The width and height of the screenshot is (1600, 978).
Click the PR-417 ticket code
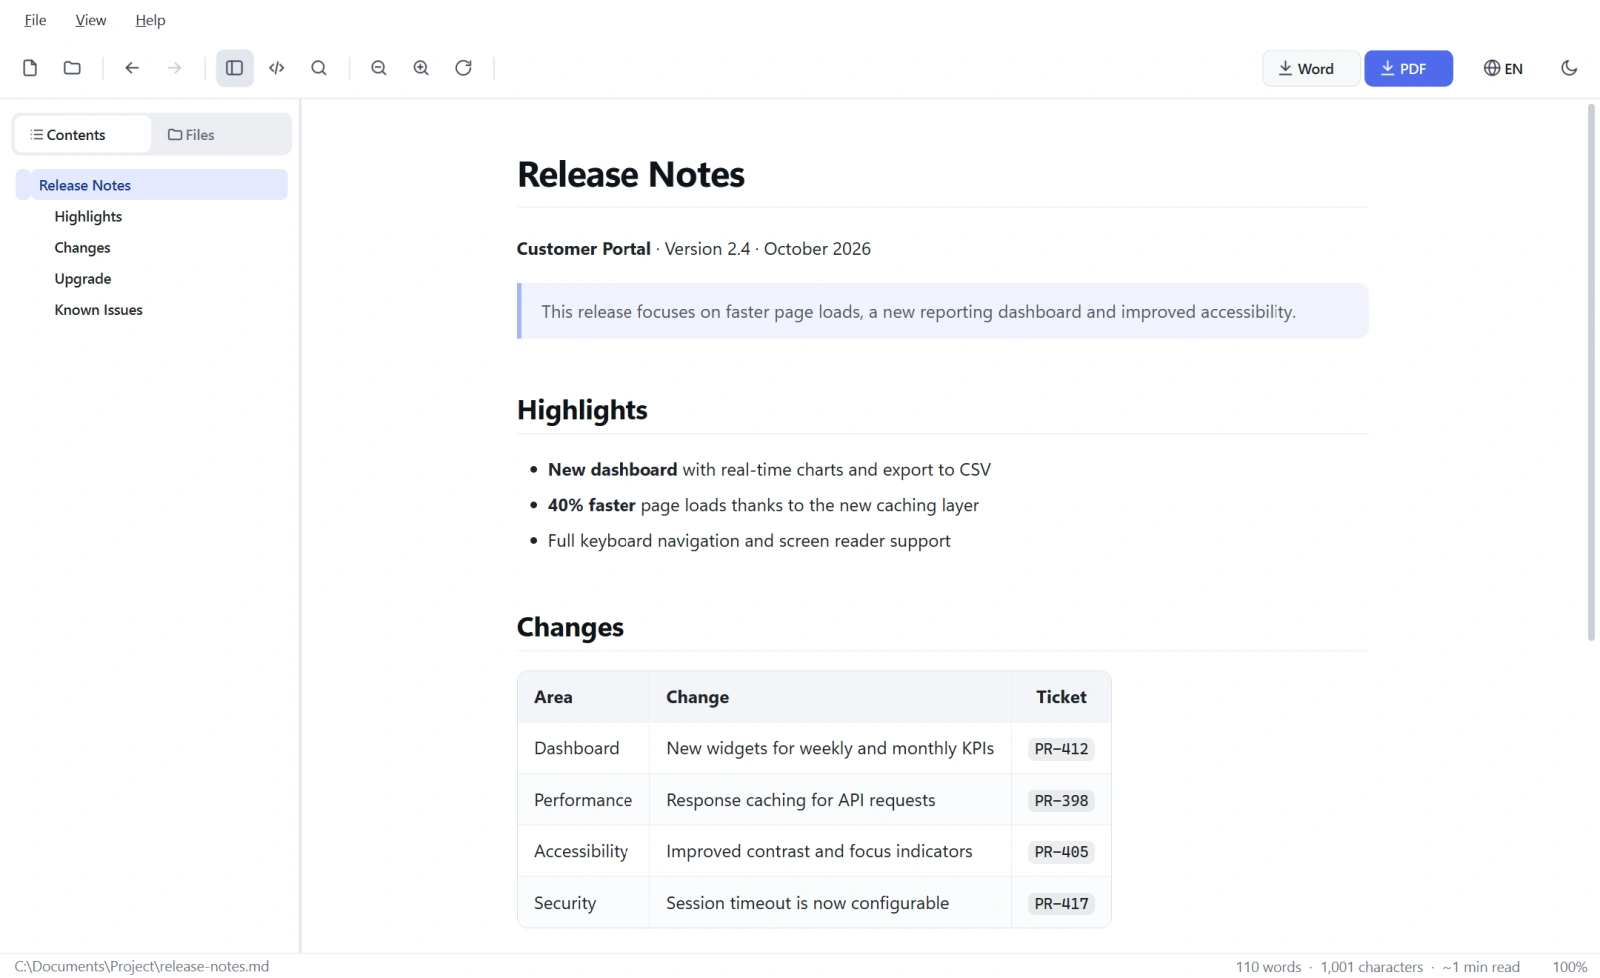1061,904
